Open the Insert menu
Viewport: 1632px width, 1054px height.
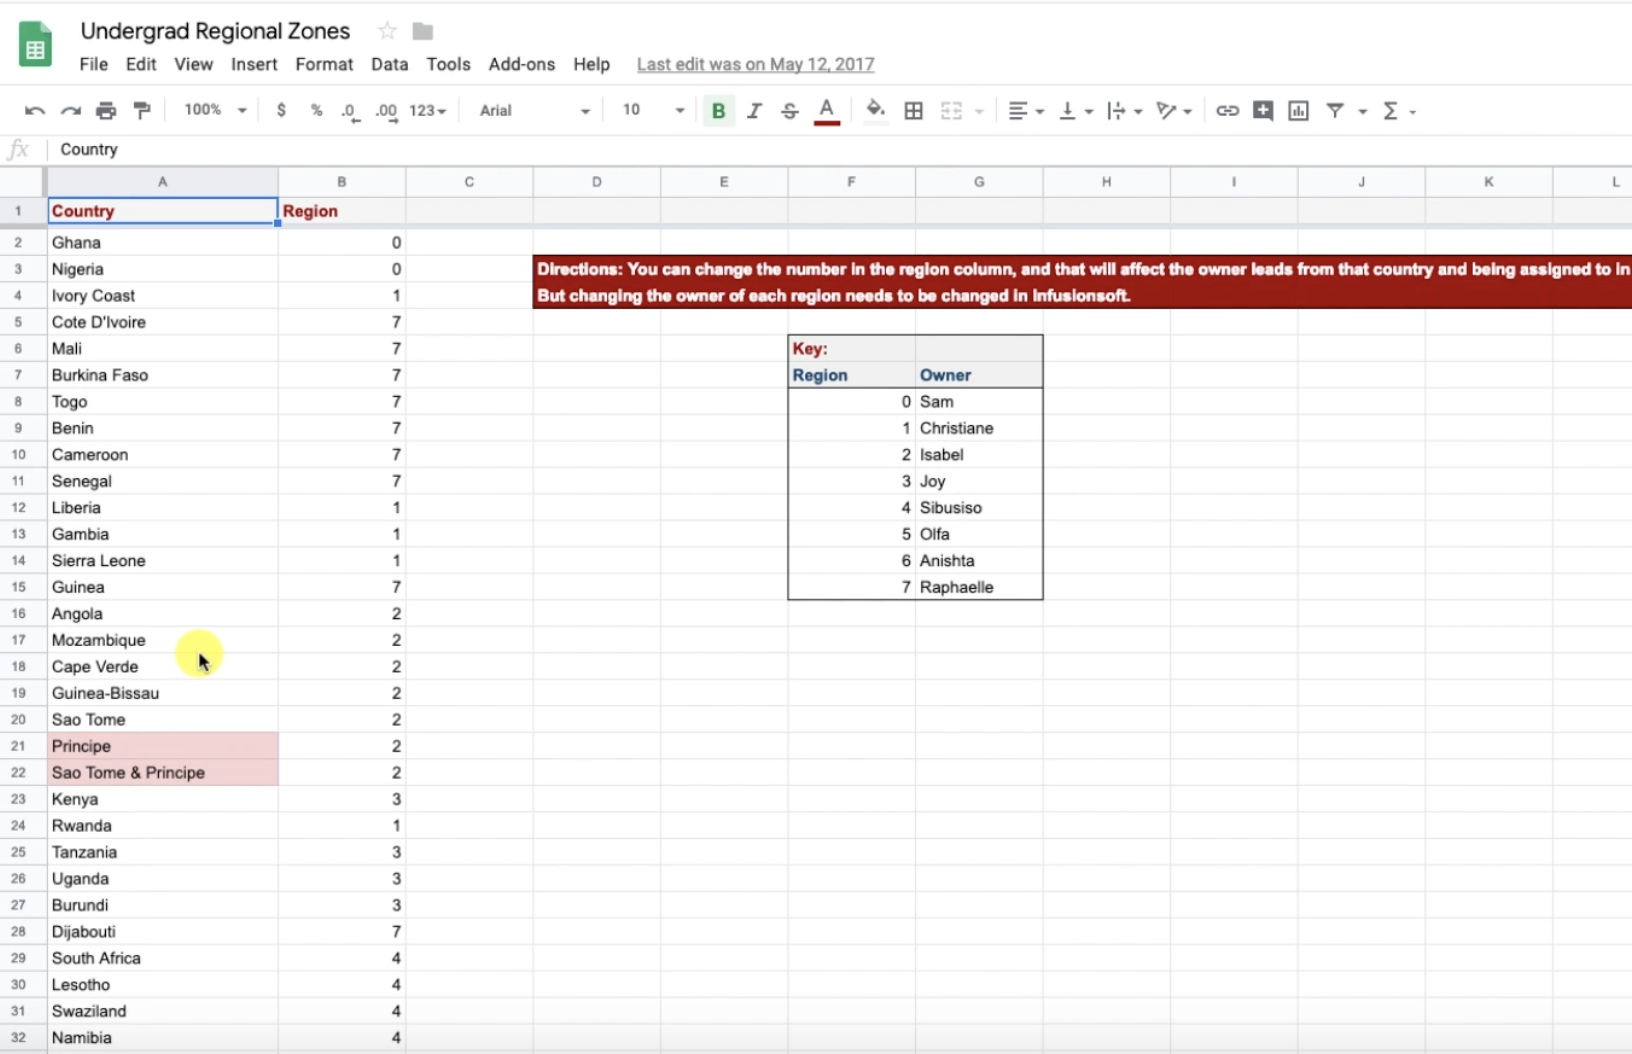[254, 64]
